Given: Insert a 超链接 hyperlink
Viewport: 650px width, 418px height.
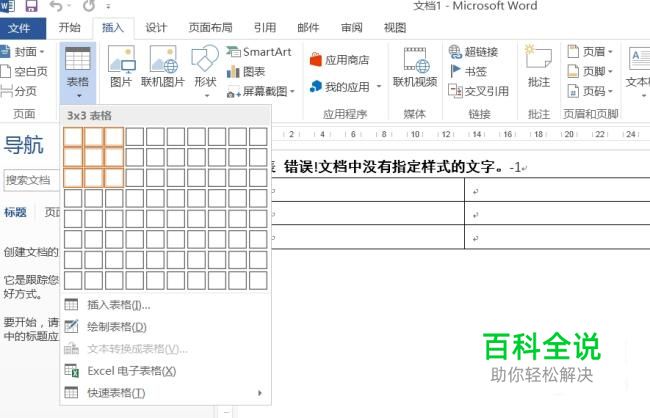Looking at the screenshot, I should tap(474, 52).
